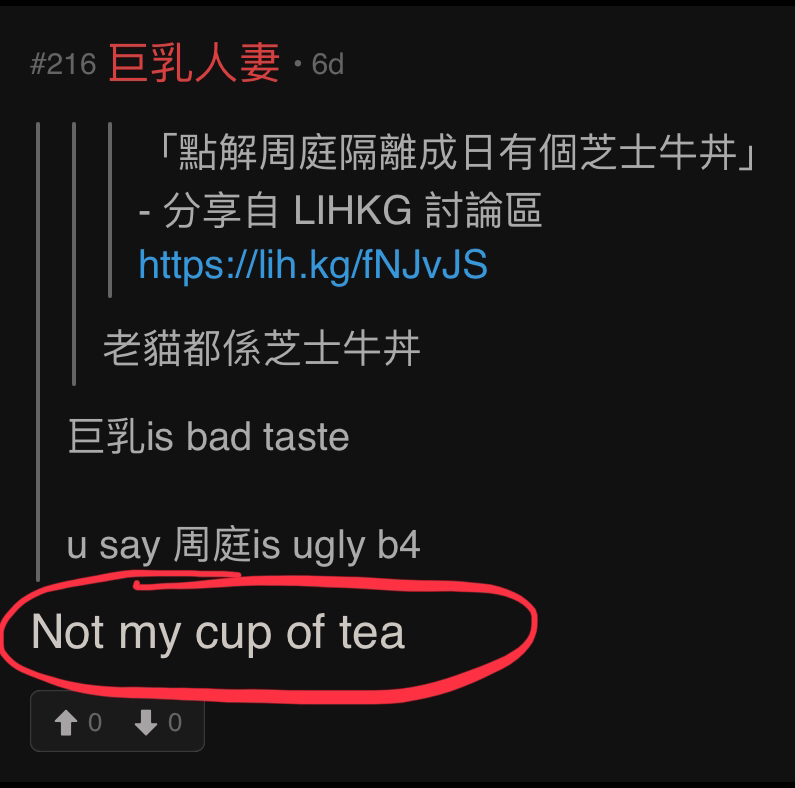Click the reply text Not my cup of tea
The width and height of the screenshot is (795, 788).
[218, 632]
